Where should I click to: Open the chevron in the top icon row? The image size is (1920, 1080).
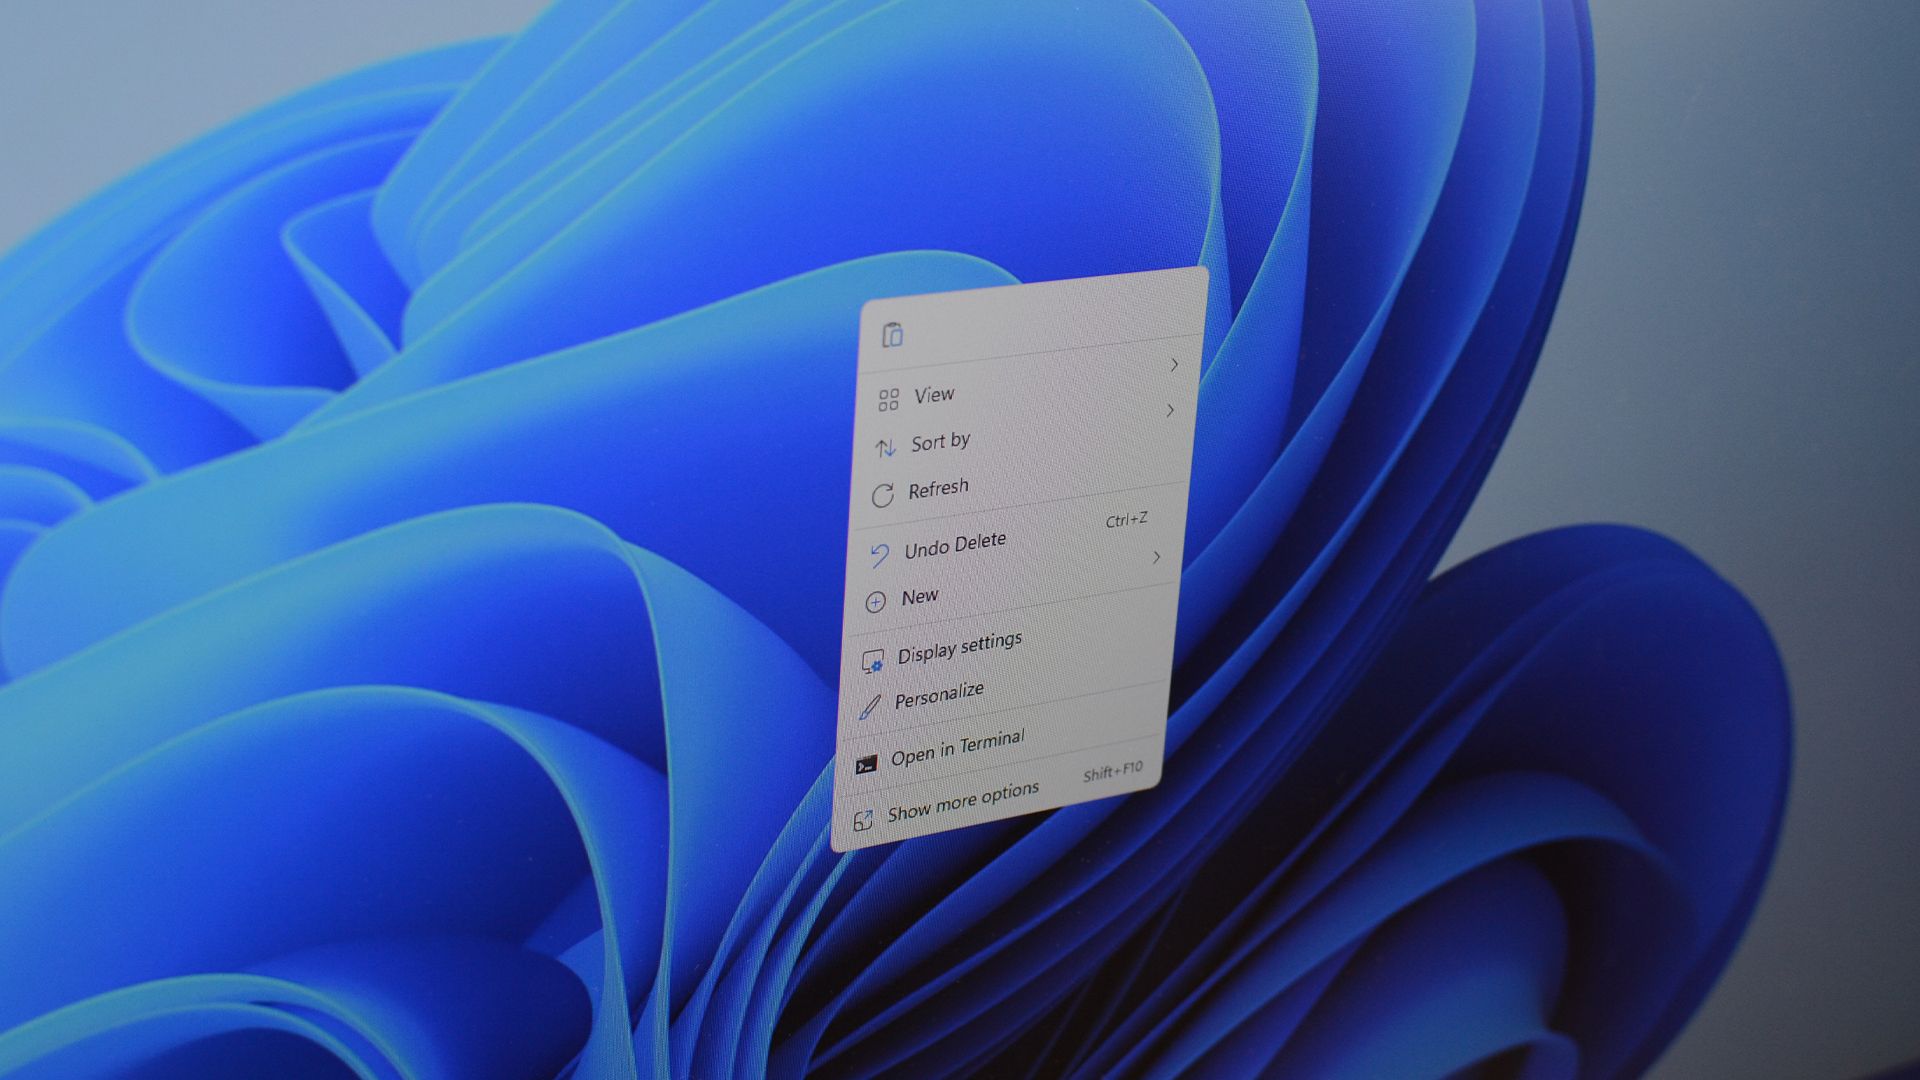point(1175,366)
